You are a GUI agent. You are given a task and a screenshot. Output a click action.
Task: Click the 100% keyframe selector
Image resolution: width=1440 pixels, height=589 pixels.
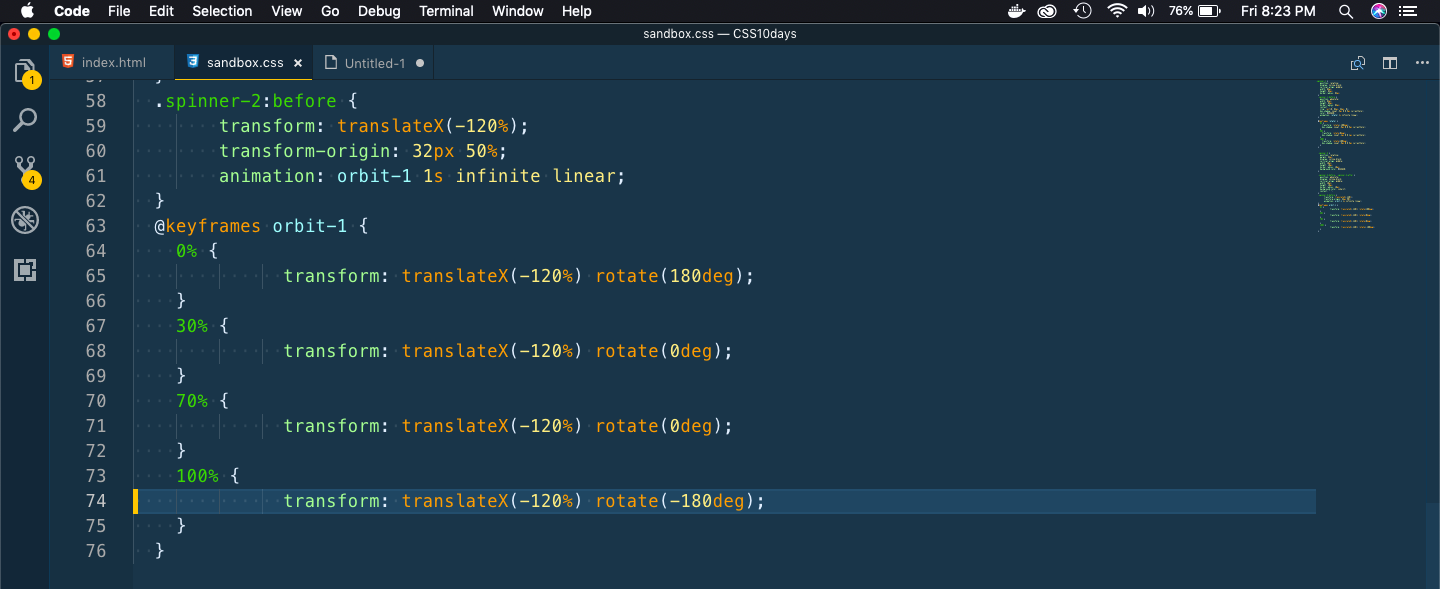(x=197, y=476)
